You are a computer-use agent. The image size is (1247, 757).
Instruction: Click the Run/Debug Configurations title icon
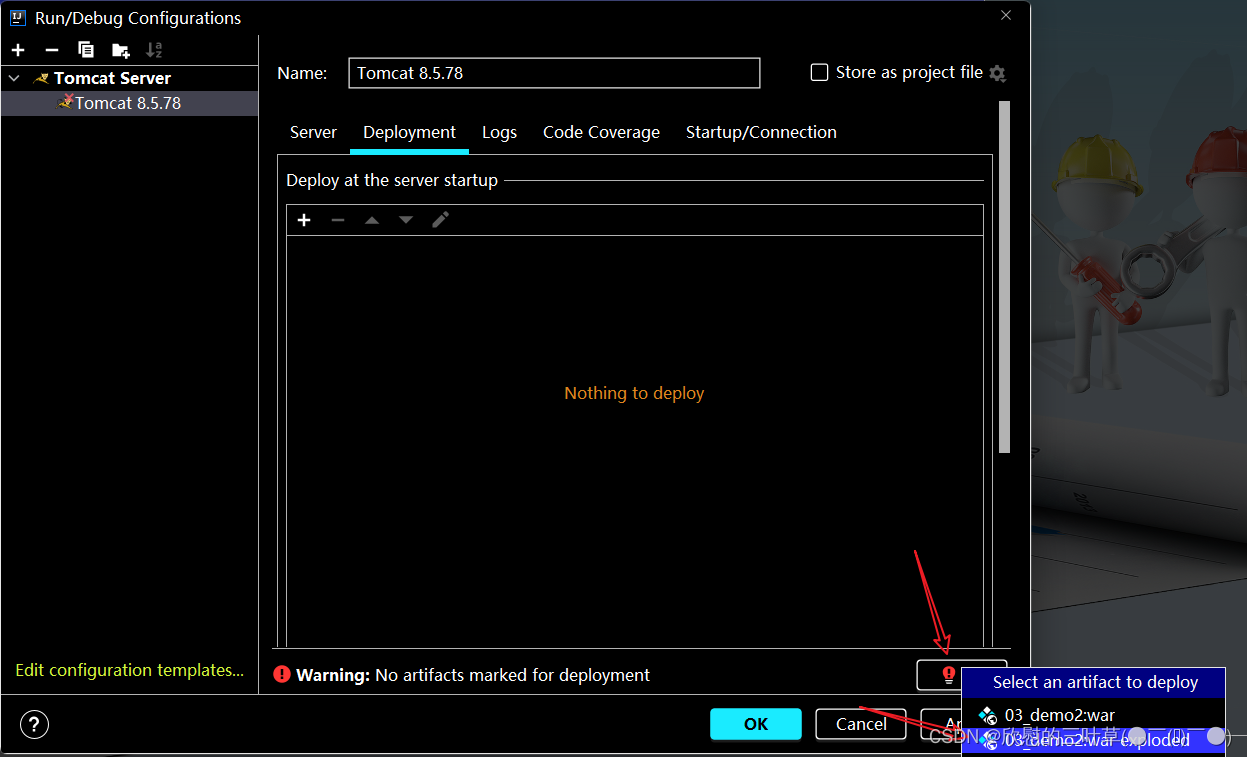(18, 17)
